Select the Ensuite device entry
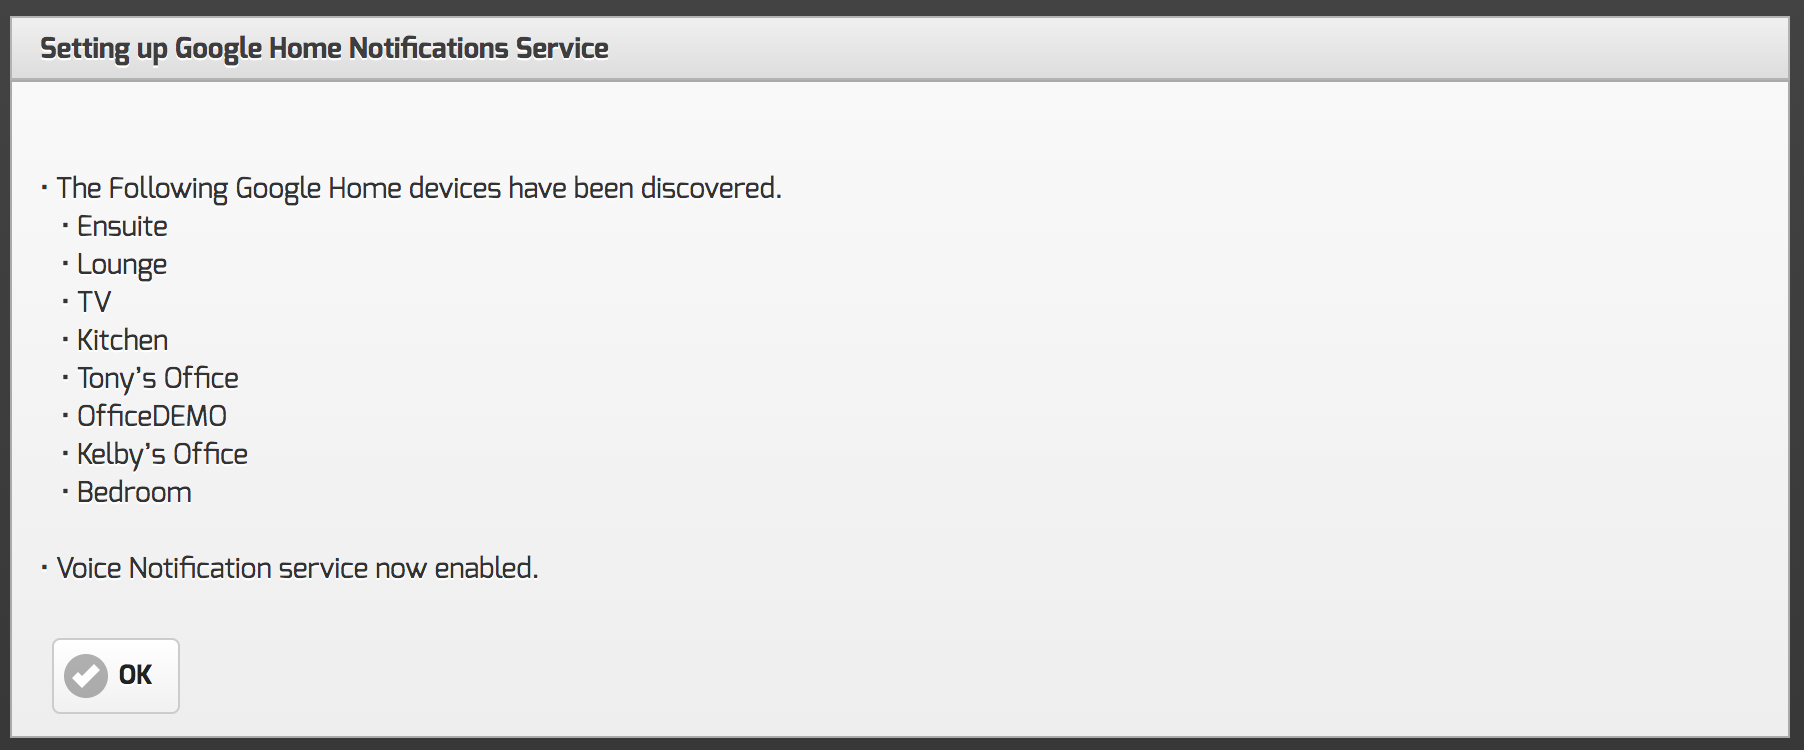This screenshot has height=750, width=1804. [x=122, y=227]
